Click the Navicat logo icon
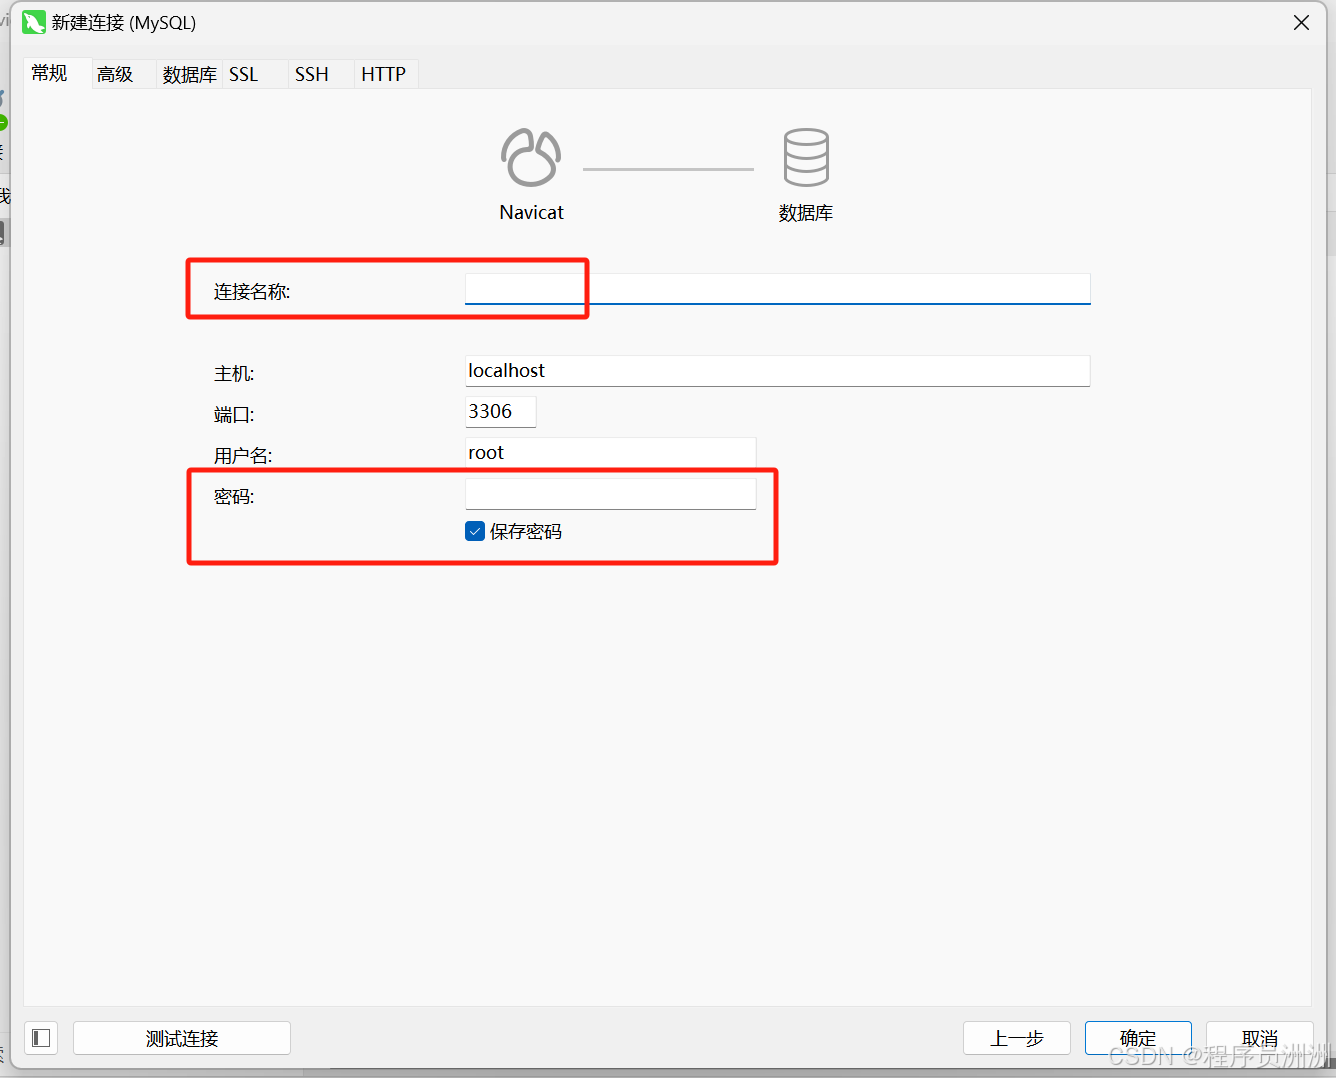The width and height of the screenshot is (1336, 1078). click(x=531, y=158)
